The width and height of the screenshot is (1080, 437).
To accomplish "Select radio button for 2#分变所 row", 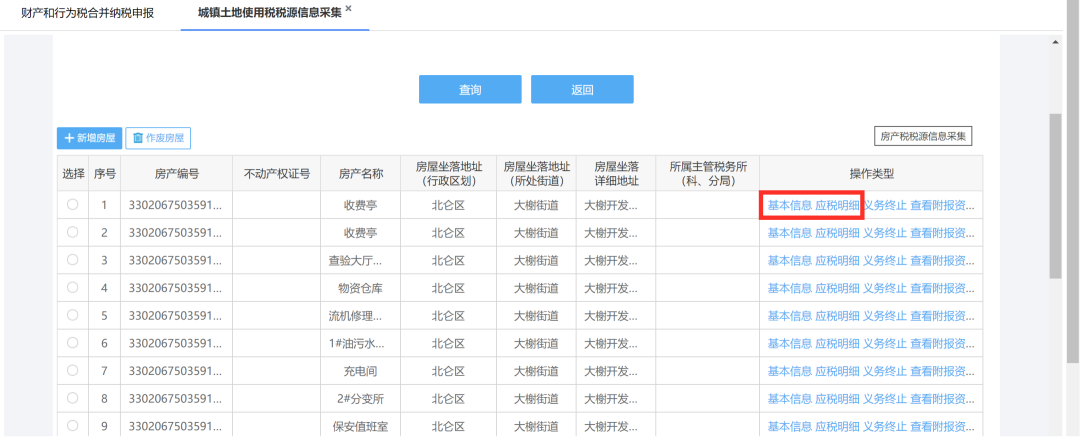I will click(x=72, y=398).
